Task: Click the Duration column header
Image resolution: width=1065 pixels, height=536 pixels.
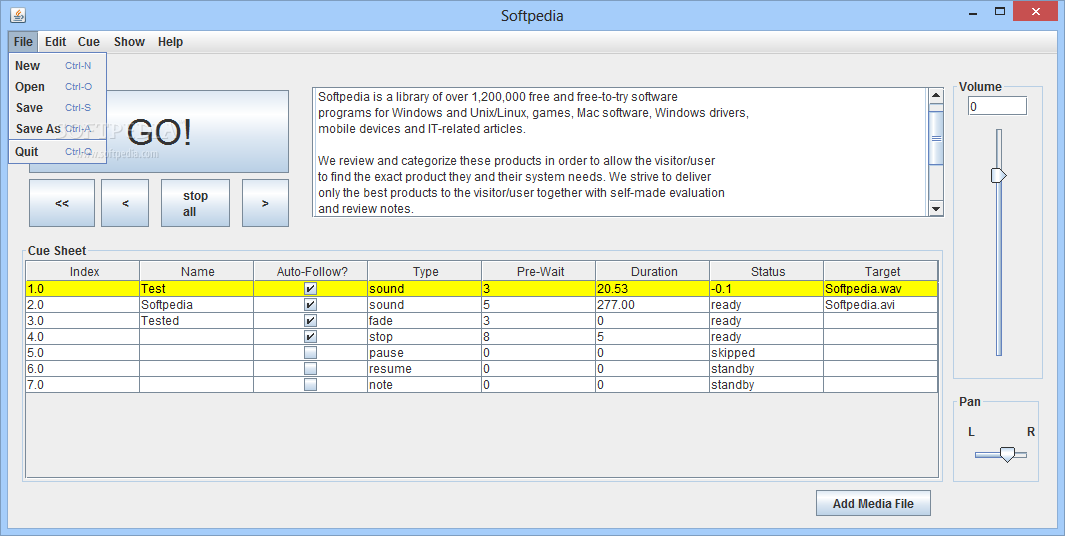Action: coord(653,272)
